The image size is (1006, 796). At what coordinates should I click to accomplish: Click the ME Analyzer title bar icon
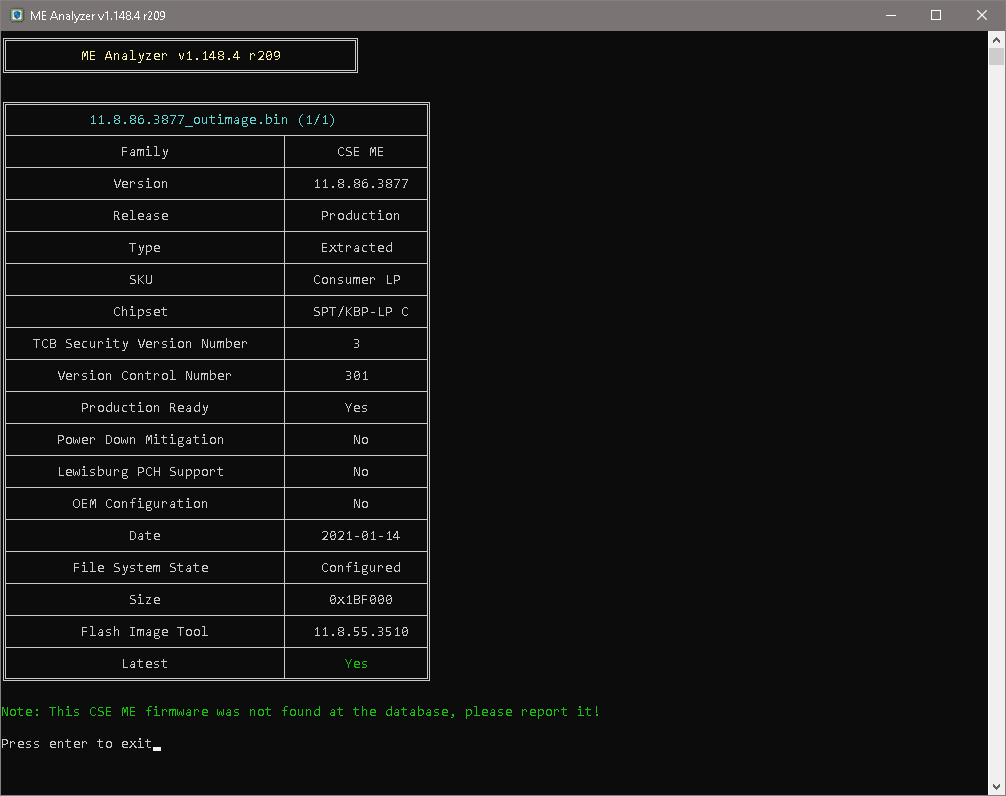tap(16, 15)
